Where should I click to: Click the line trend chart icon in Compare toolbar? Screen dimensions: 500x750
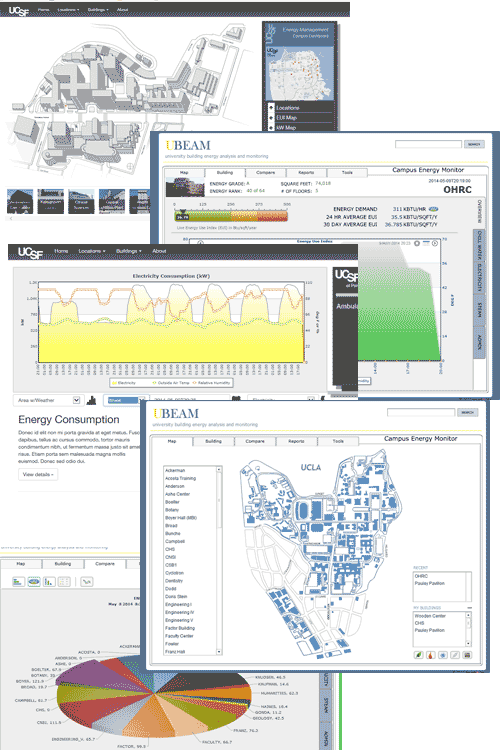pyautogui.click(x=87, y=582)
